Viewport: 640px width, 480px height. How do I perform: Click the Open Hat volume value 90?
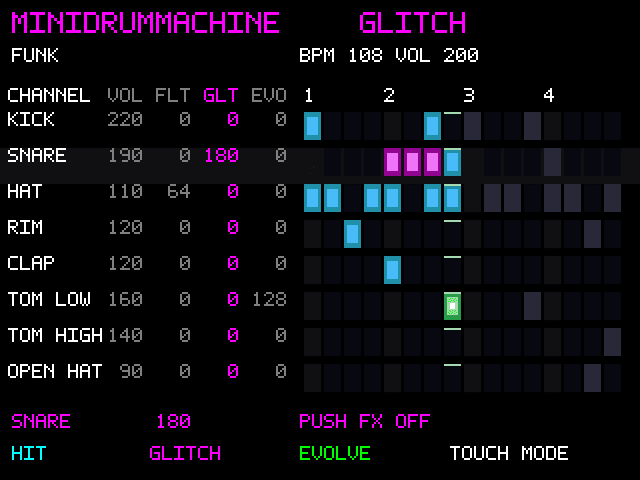tap(131, 371)
